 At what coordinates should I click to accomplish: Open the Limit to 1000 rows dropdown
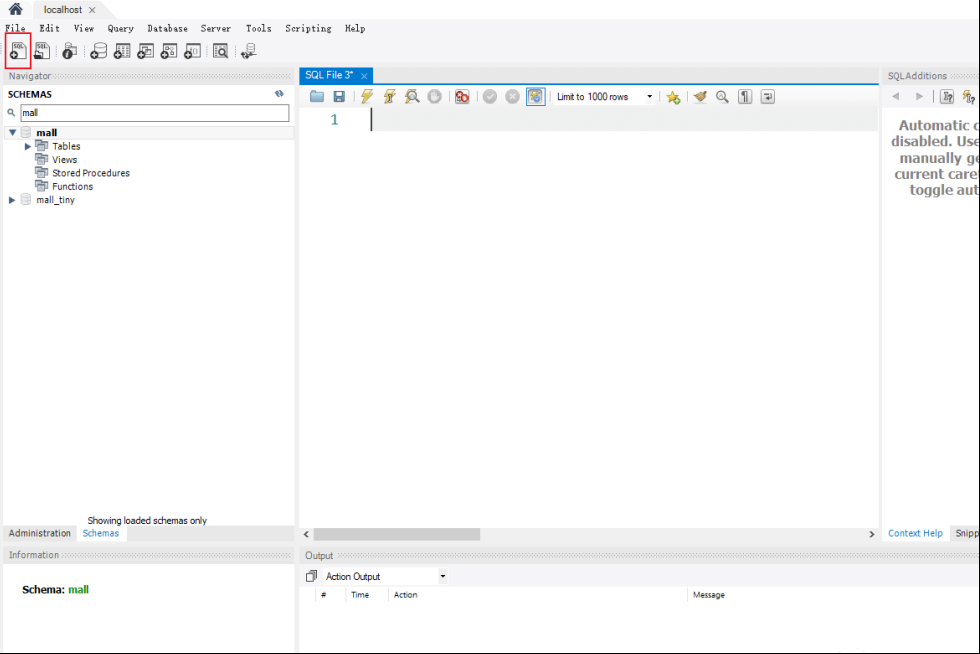pyautogui.click(x=605, y=96)
